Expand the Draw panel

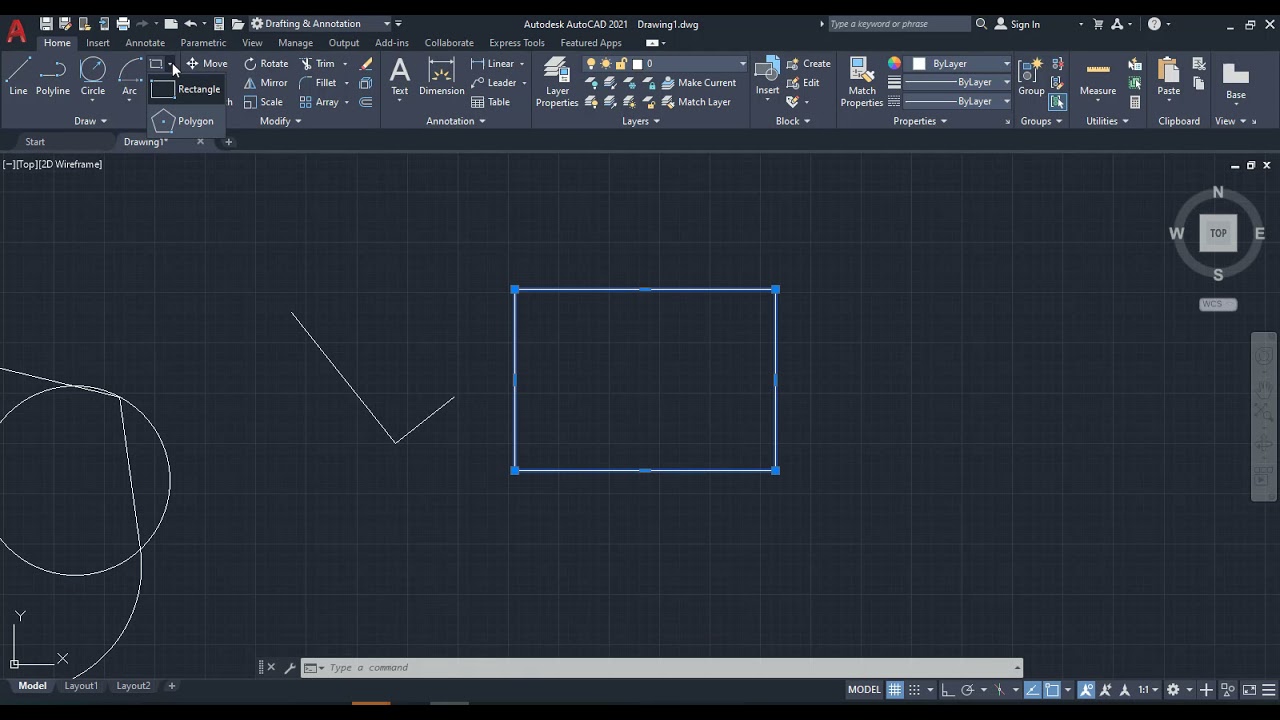click(90, 121)
